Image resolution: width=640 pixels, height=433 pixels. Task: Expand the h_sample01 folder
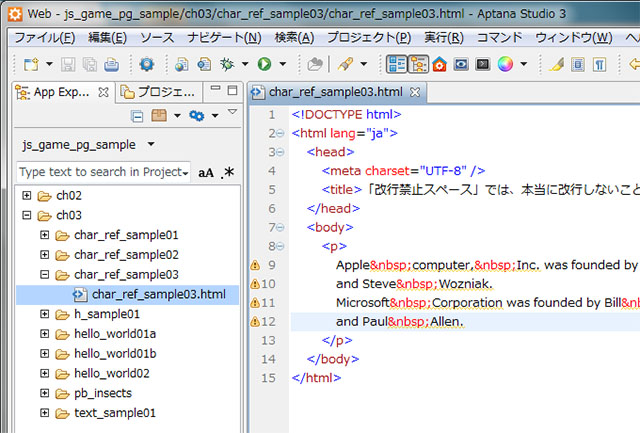click(44, 314)
